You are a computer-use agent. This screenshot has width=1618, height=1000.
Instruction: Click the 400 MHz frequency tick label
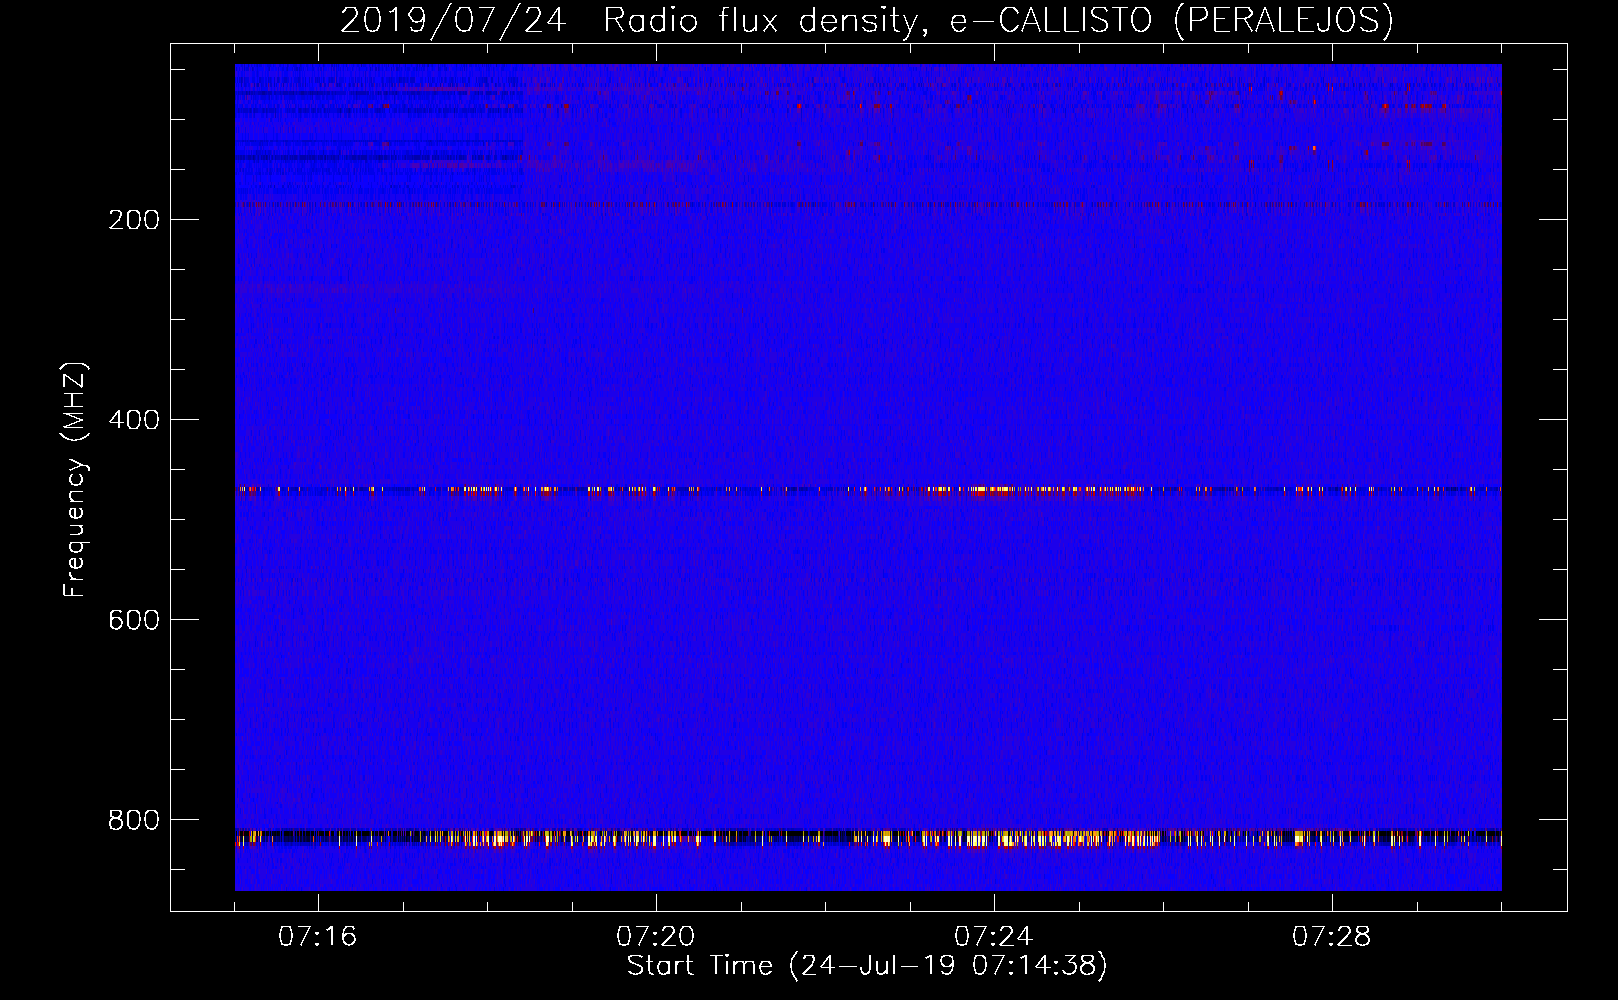point(134,420)
